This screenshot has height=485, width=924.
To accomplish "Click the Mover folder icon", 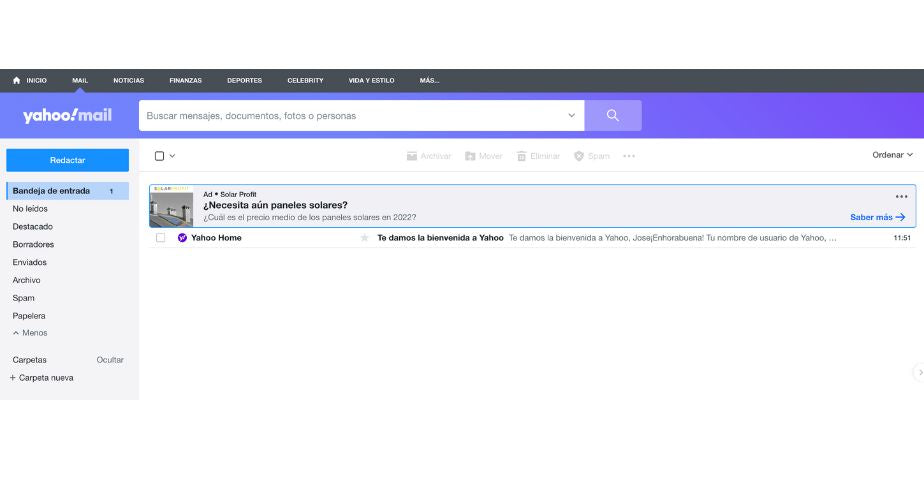I will click(469, 156).
